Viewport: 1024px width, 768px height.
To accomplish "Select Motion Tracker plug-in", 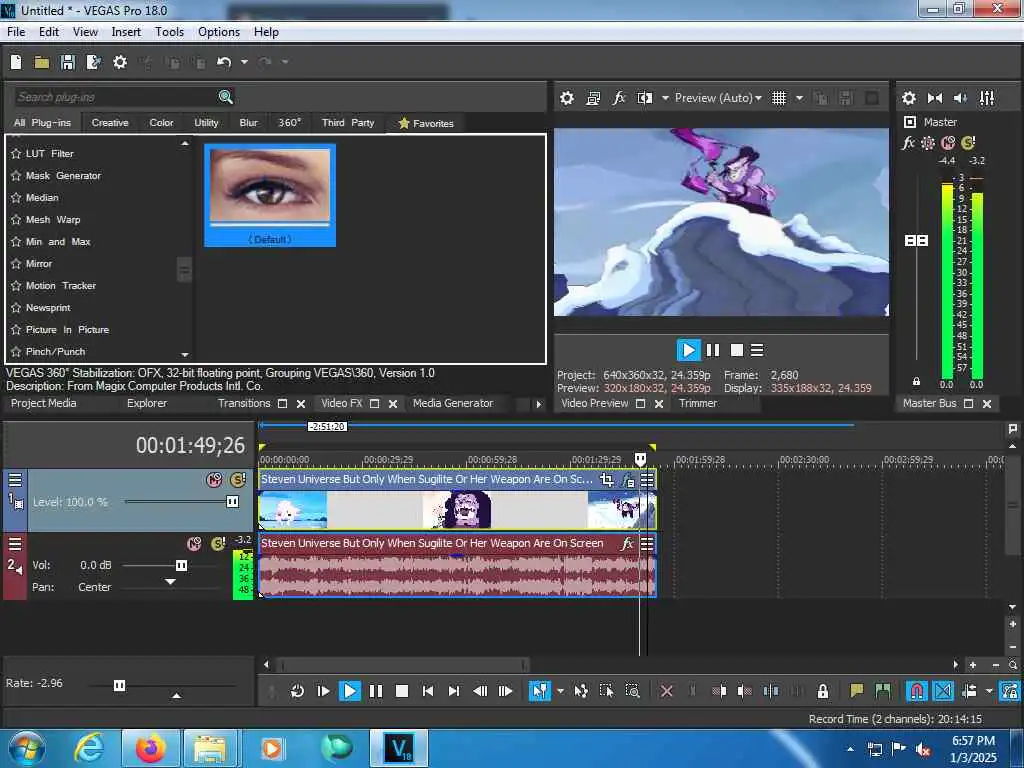I will click(61, 285).
